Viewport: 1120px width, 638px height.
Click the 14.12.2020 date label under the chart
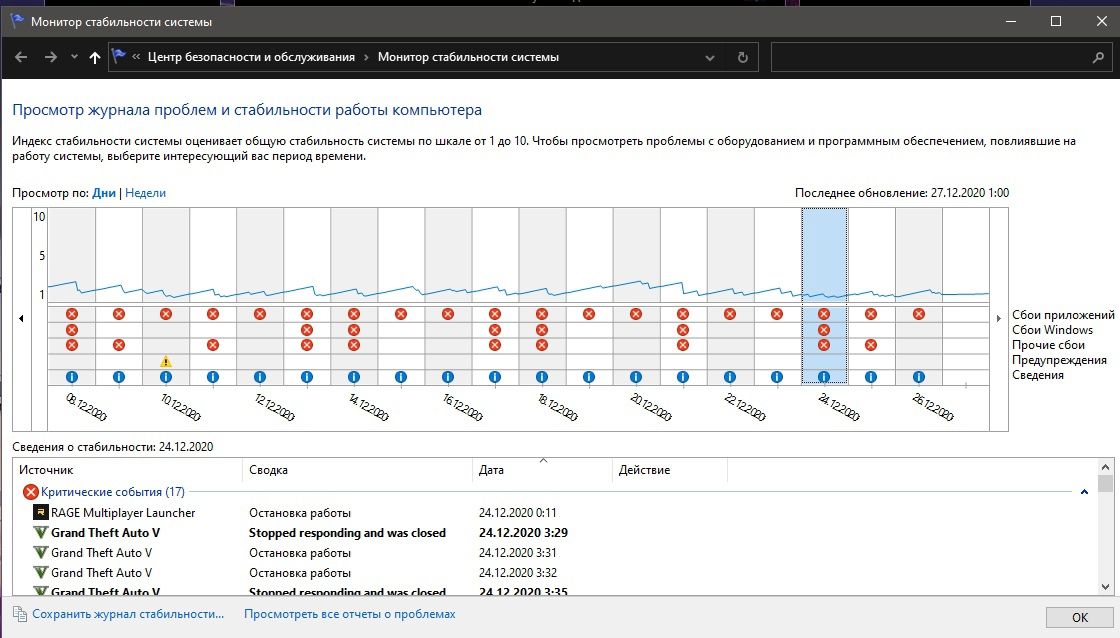click(369, 407)
